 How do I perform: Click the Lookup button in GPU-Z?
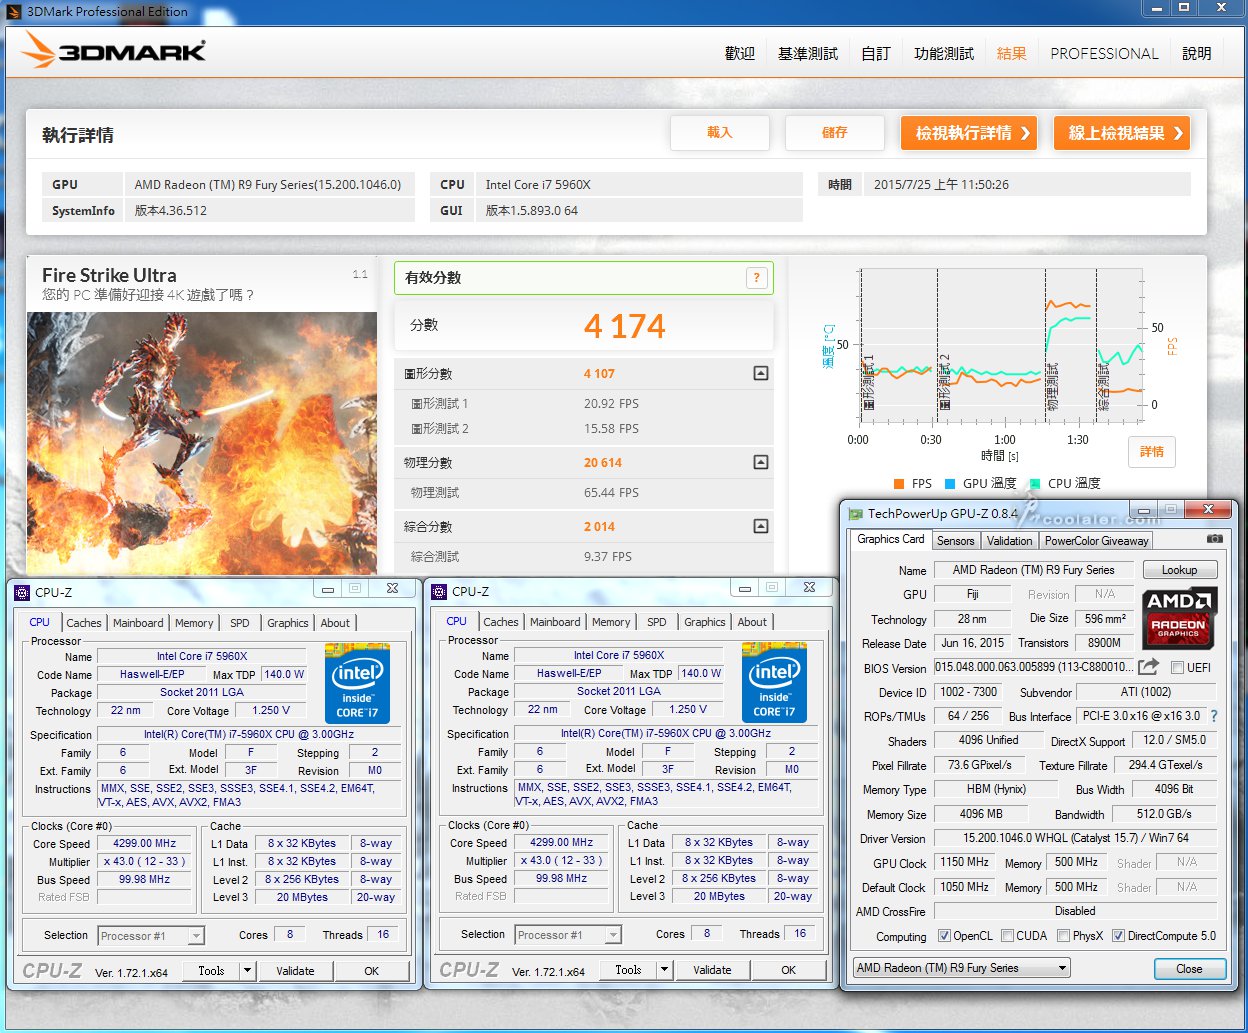pyautogui.click(x=1179, y=570)
